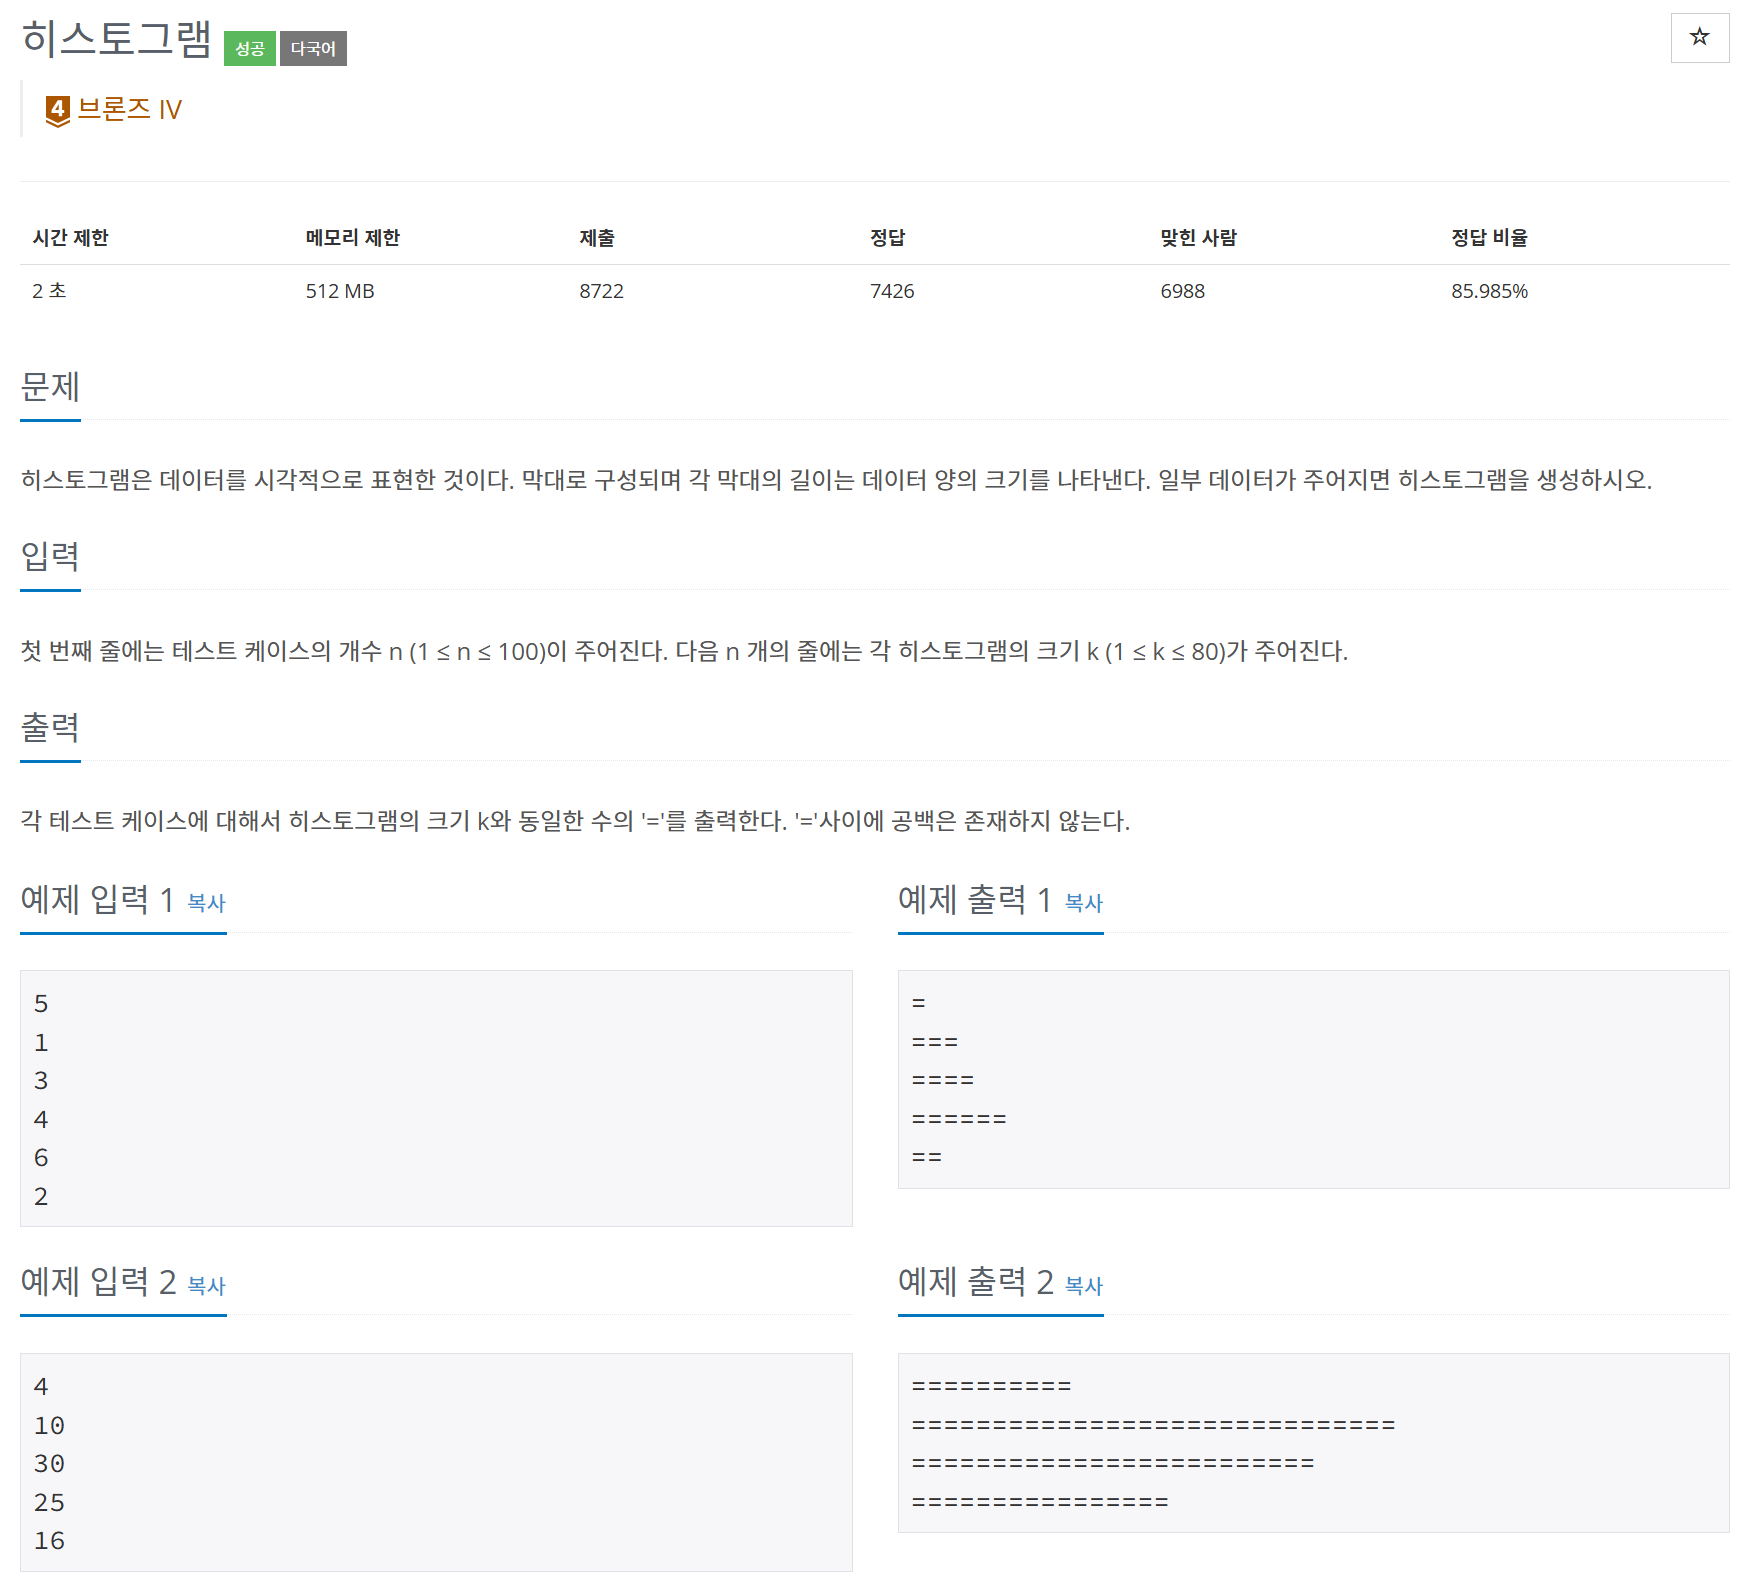Image resolution: width=1751 pixels, height=1596 pixels.
Task: Click the 85.985% accuracy ratio value
Action: click(x=1489, y=291)
